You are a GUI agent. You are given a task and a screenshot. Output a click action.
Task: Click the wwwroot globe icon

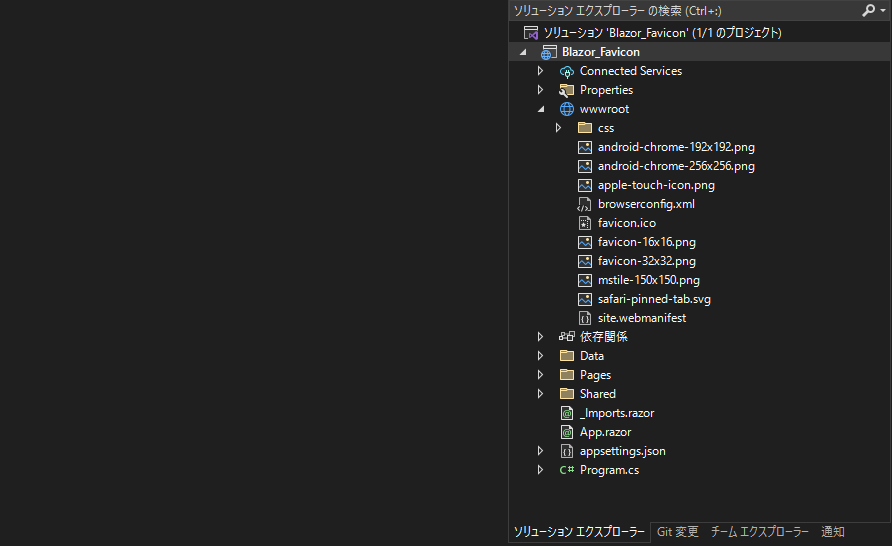pos(567,109)
